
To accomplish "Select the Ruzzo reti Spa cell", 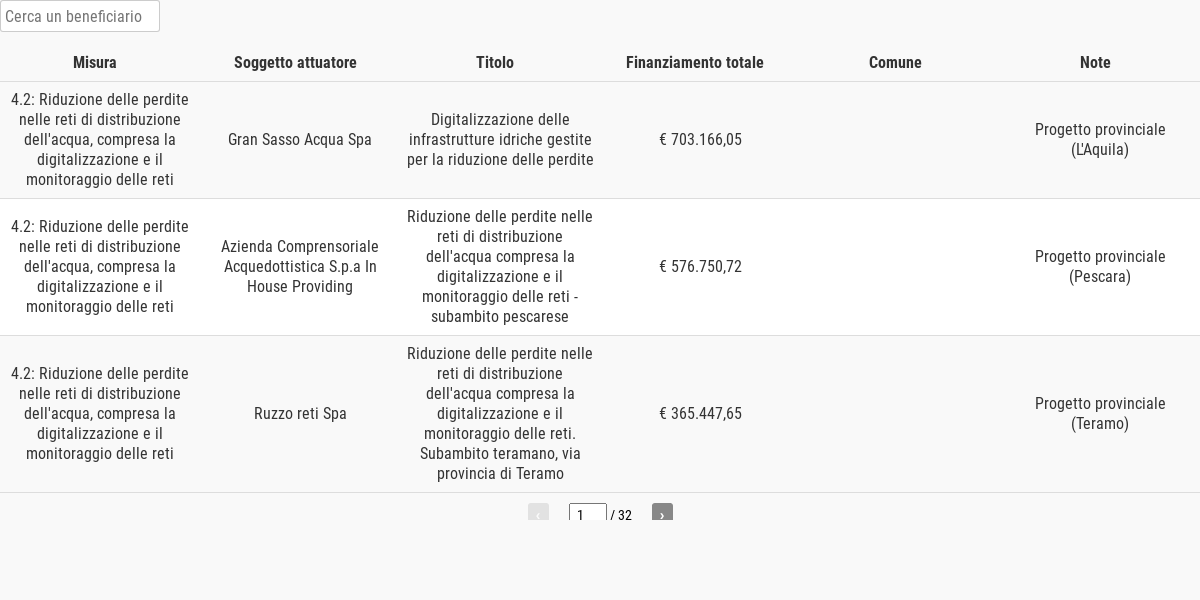I will (x=300, y=413).
